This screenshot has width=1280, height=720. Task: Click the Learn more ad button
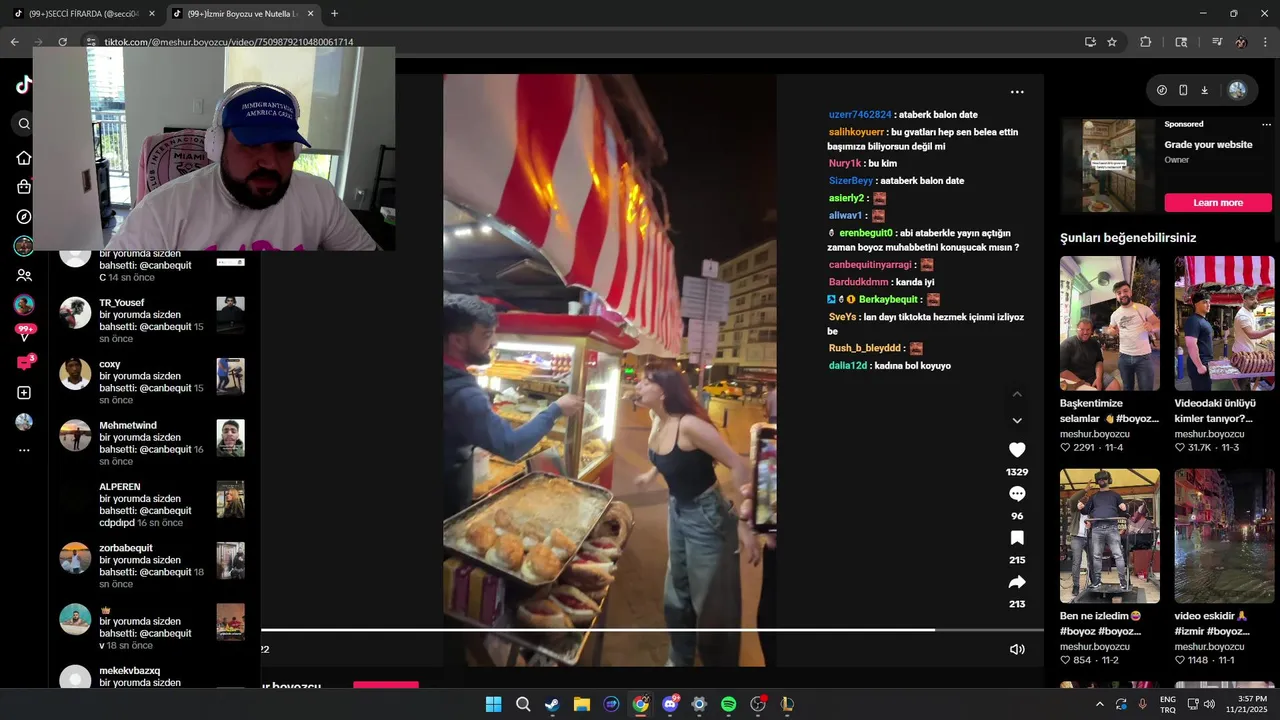[1217, 203]
